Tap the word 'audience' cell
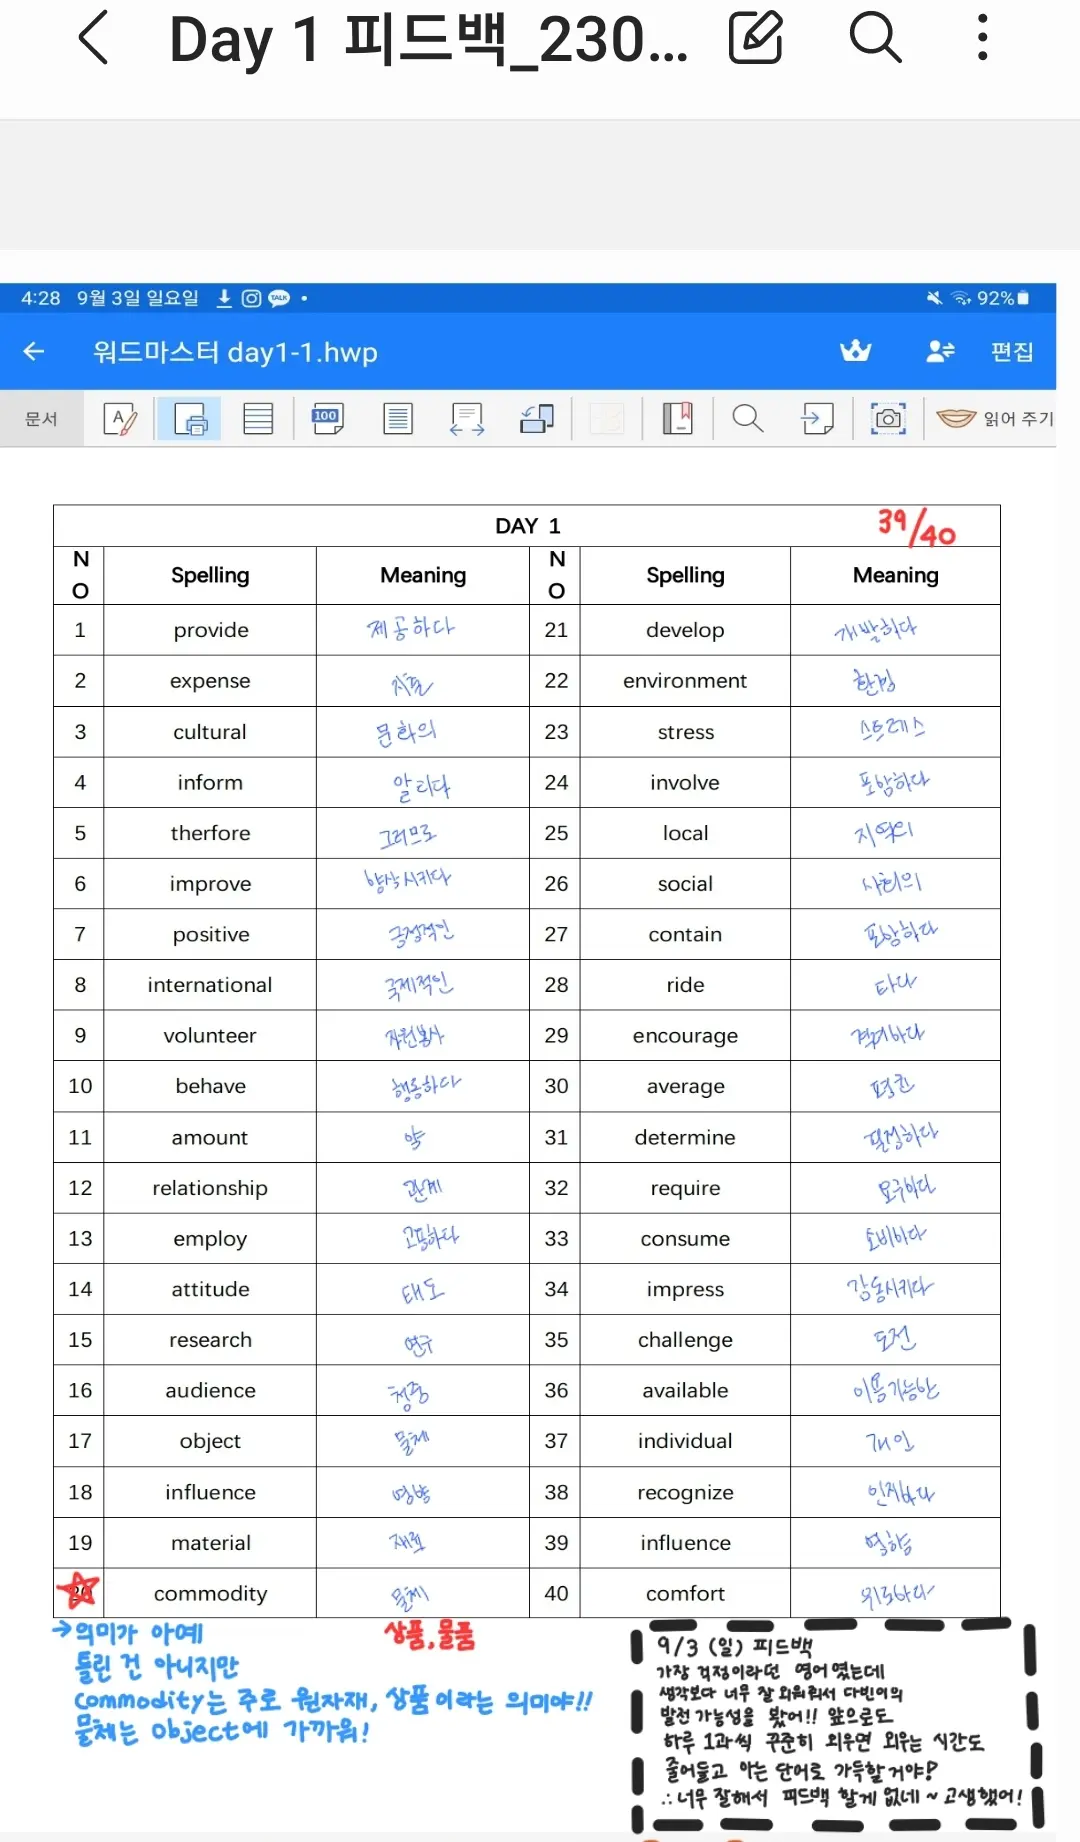The width and height of the screenshot is (1080, 1842). point(210,1390)
